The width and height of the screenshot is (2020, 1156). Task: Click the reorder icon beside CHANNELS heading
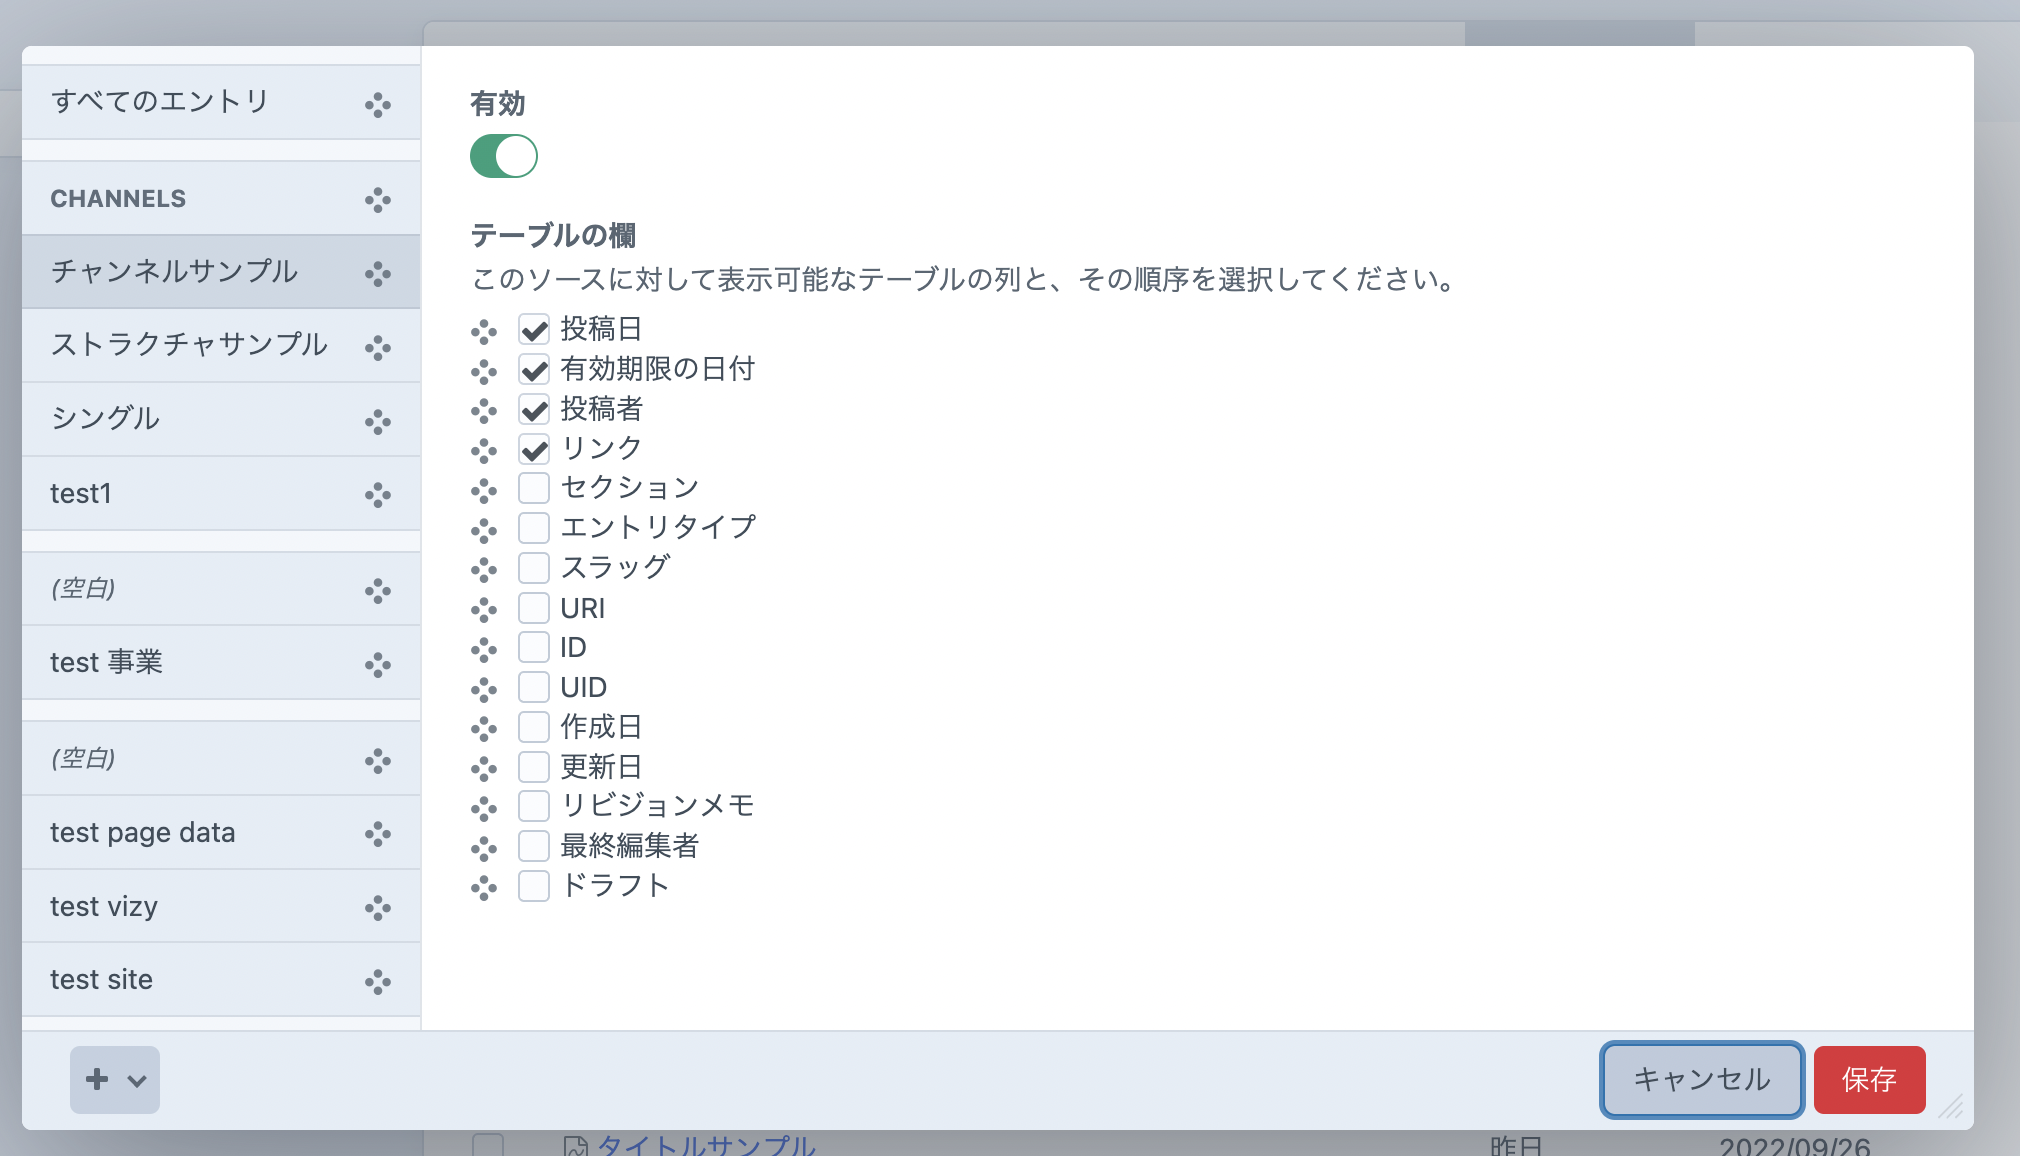pos(378,199)
